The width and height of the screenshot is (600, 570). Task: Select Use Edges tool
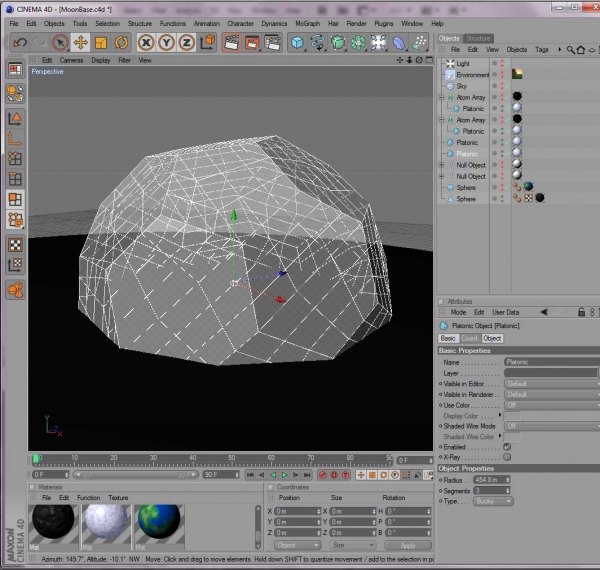(15, 179)
